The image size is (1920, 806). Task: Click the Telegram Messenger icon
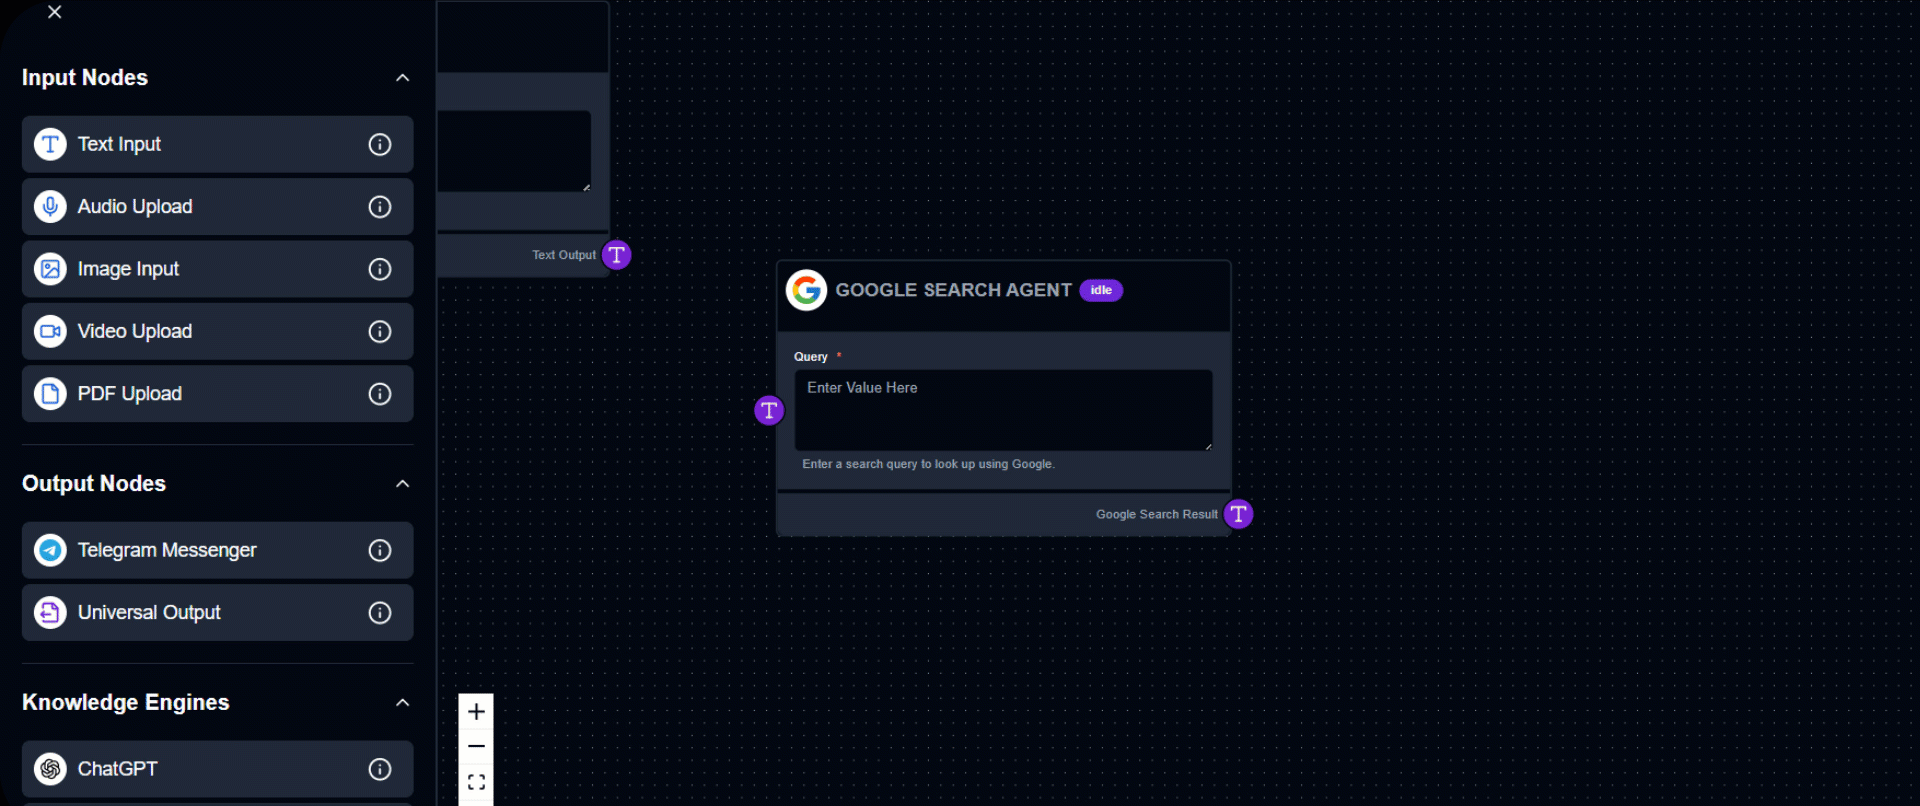point(50,550)
